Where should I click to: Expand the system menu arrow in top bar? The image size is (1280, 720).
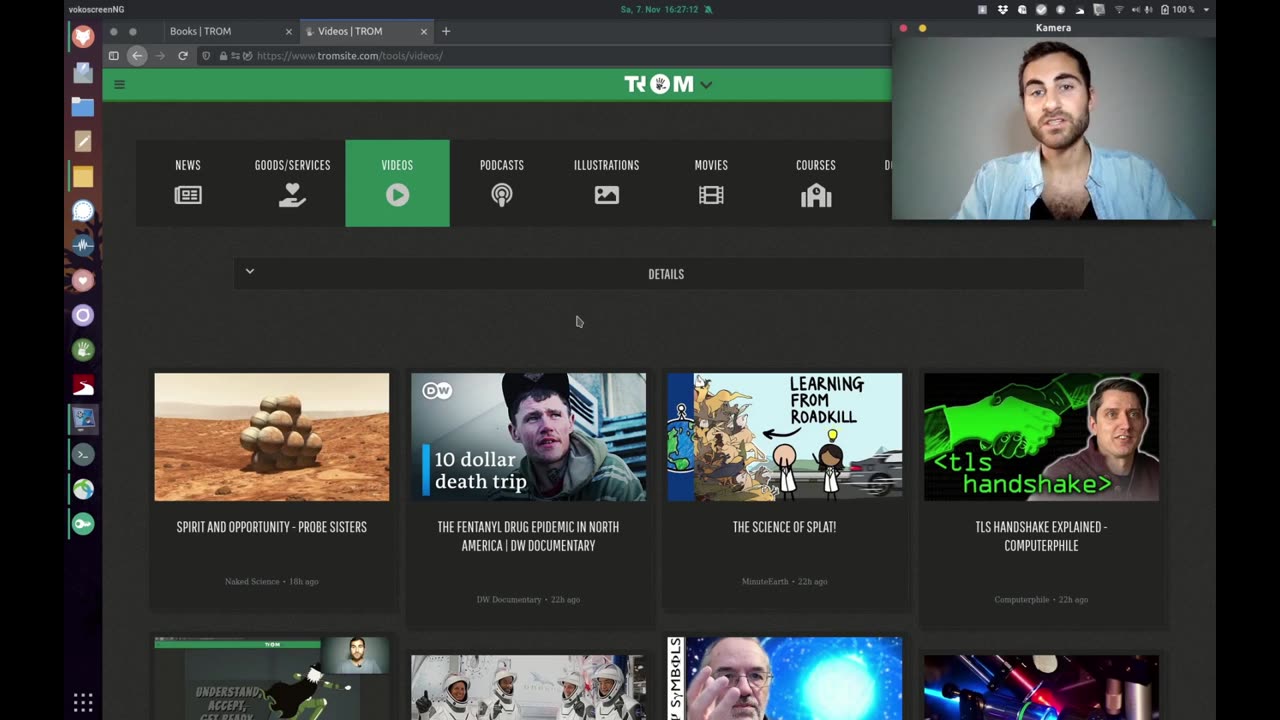[1206, 9]
